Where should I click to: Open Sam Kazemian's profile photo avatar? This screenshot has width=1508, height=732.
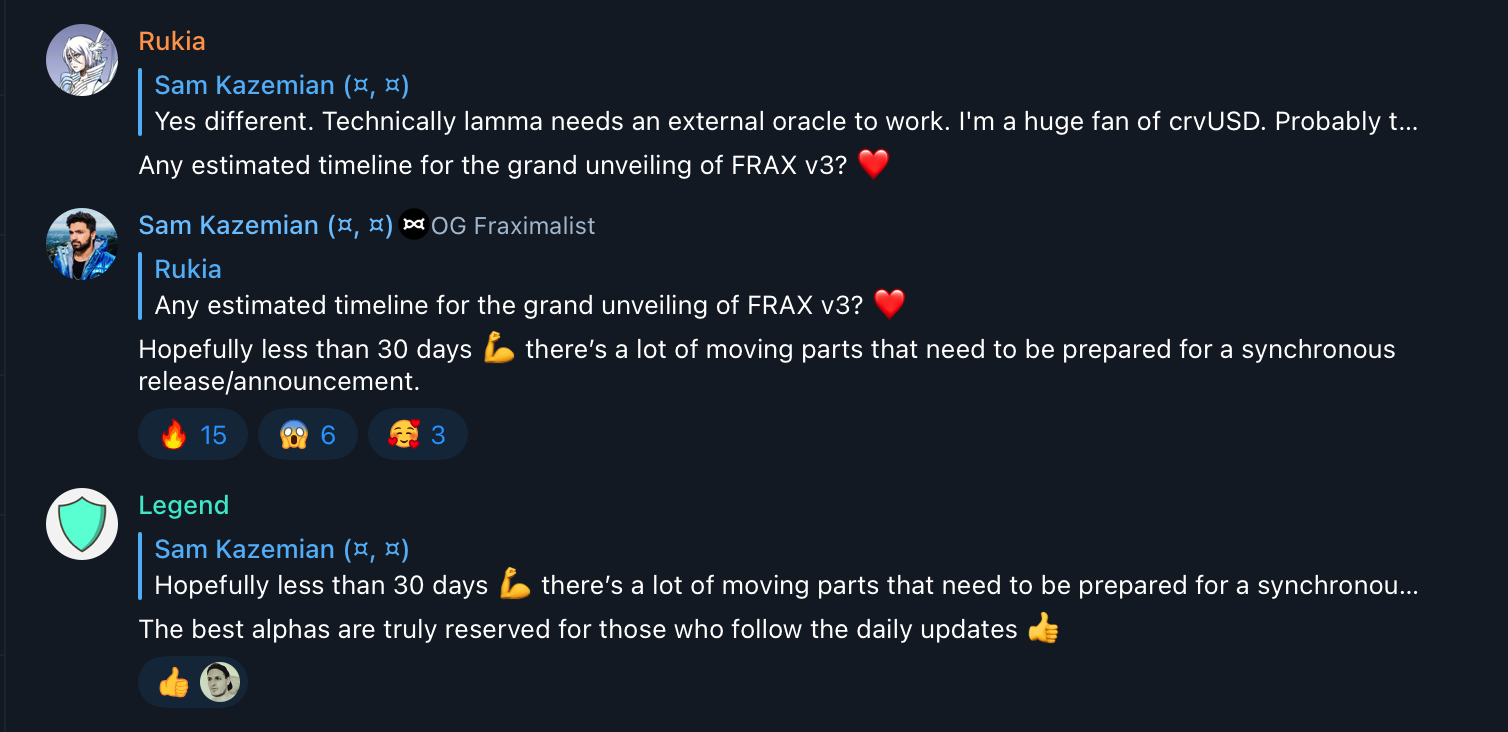coord(82,244)
